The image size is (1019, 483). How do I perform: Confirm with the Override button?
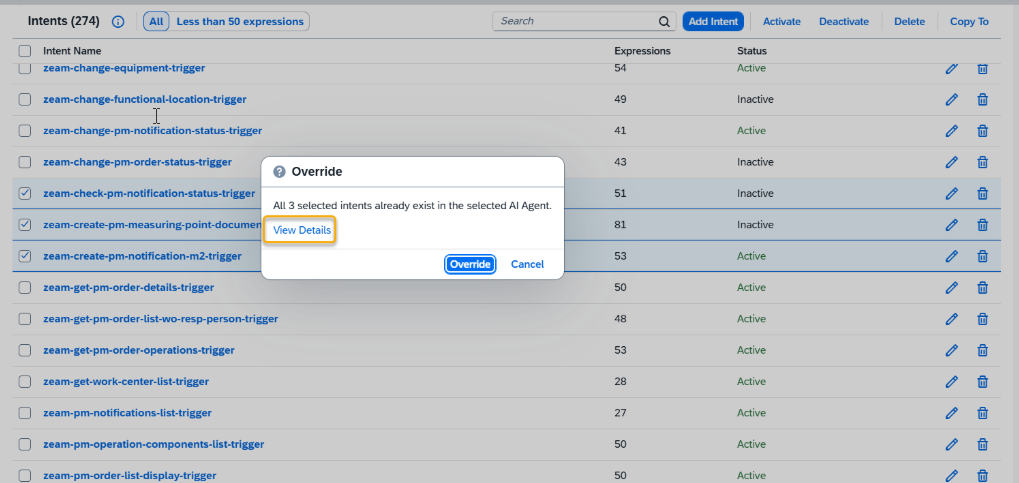470,264
